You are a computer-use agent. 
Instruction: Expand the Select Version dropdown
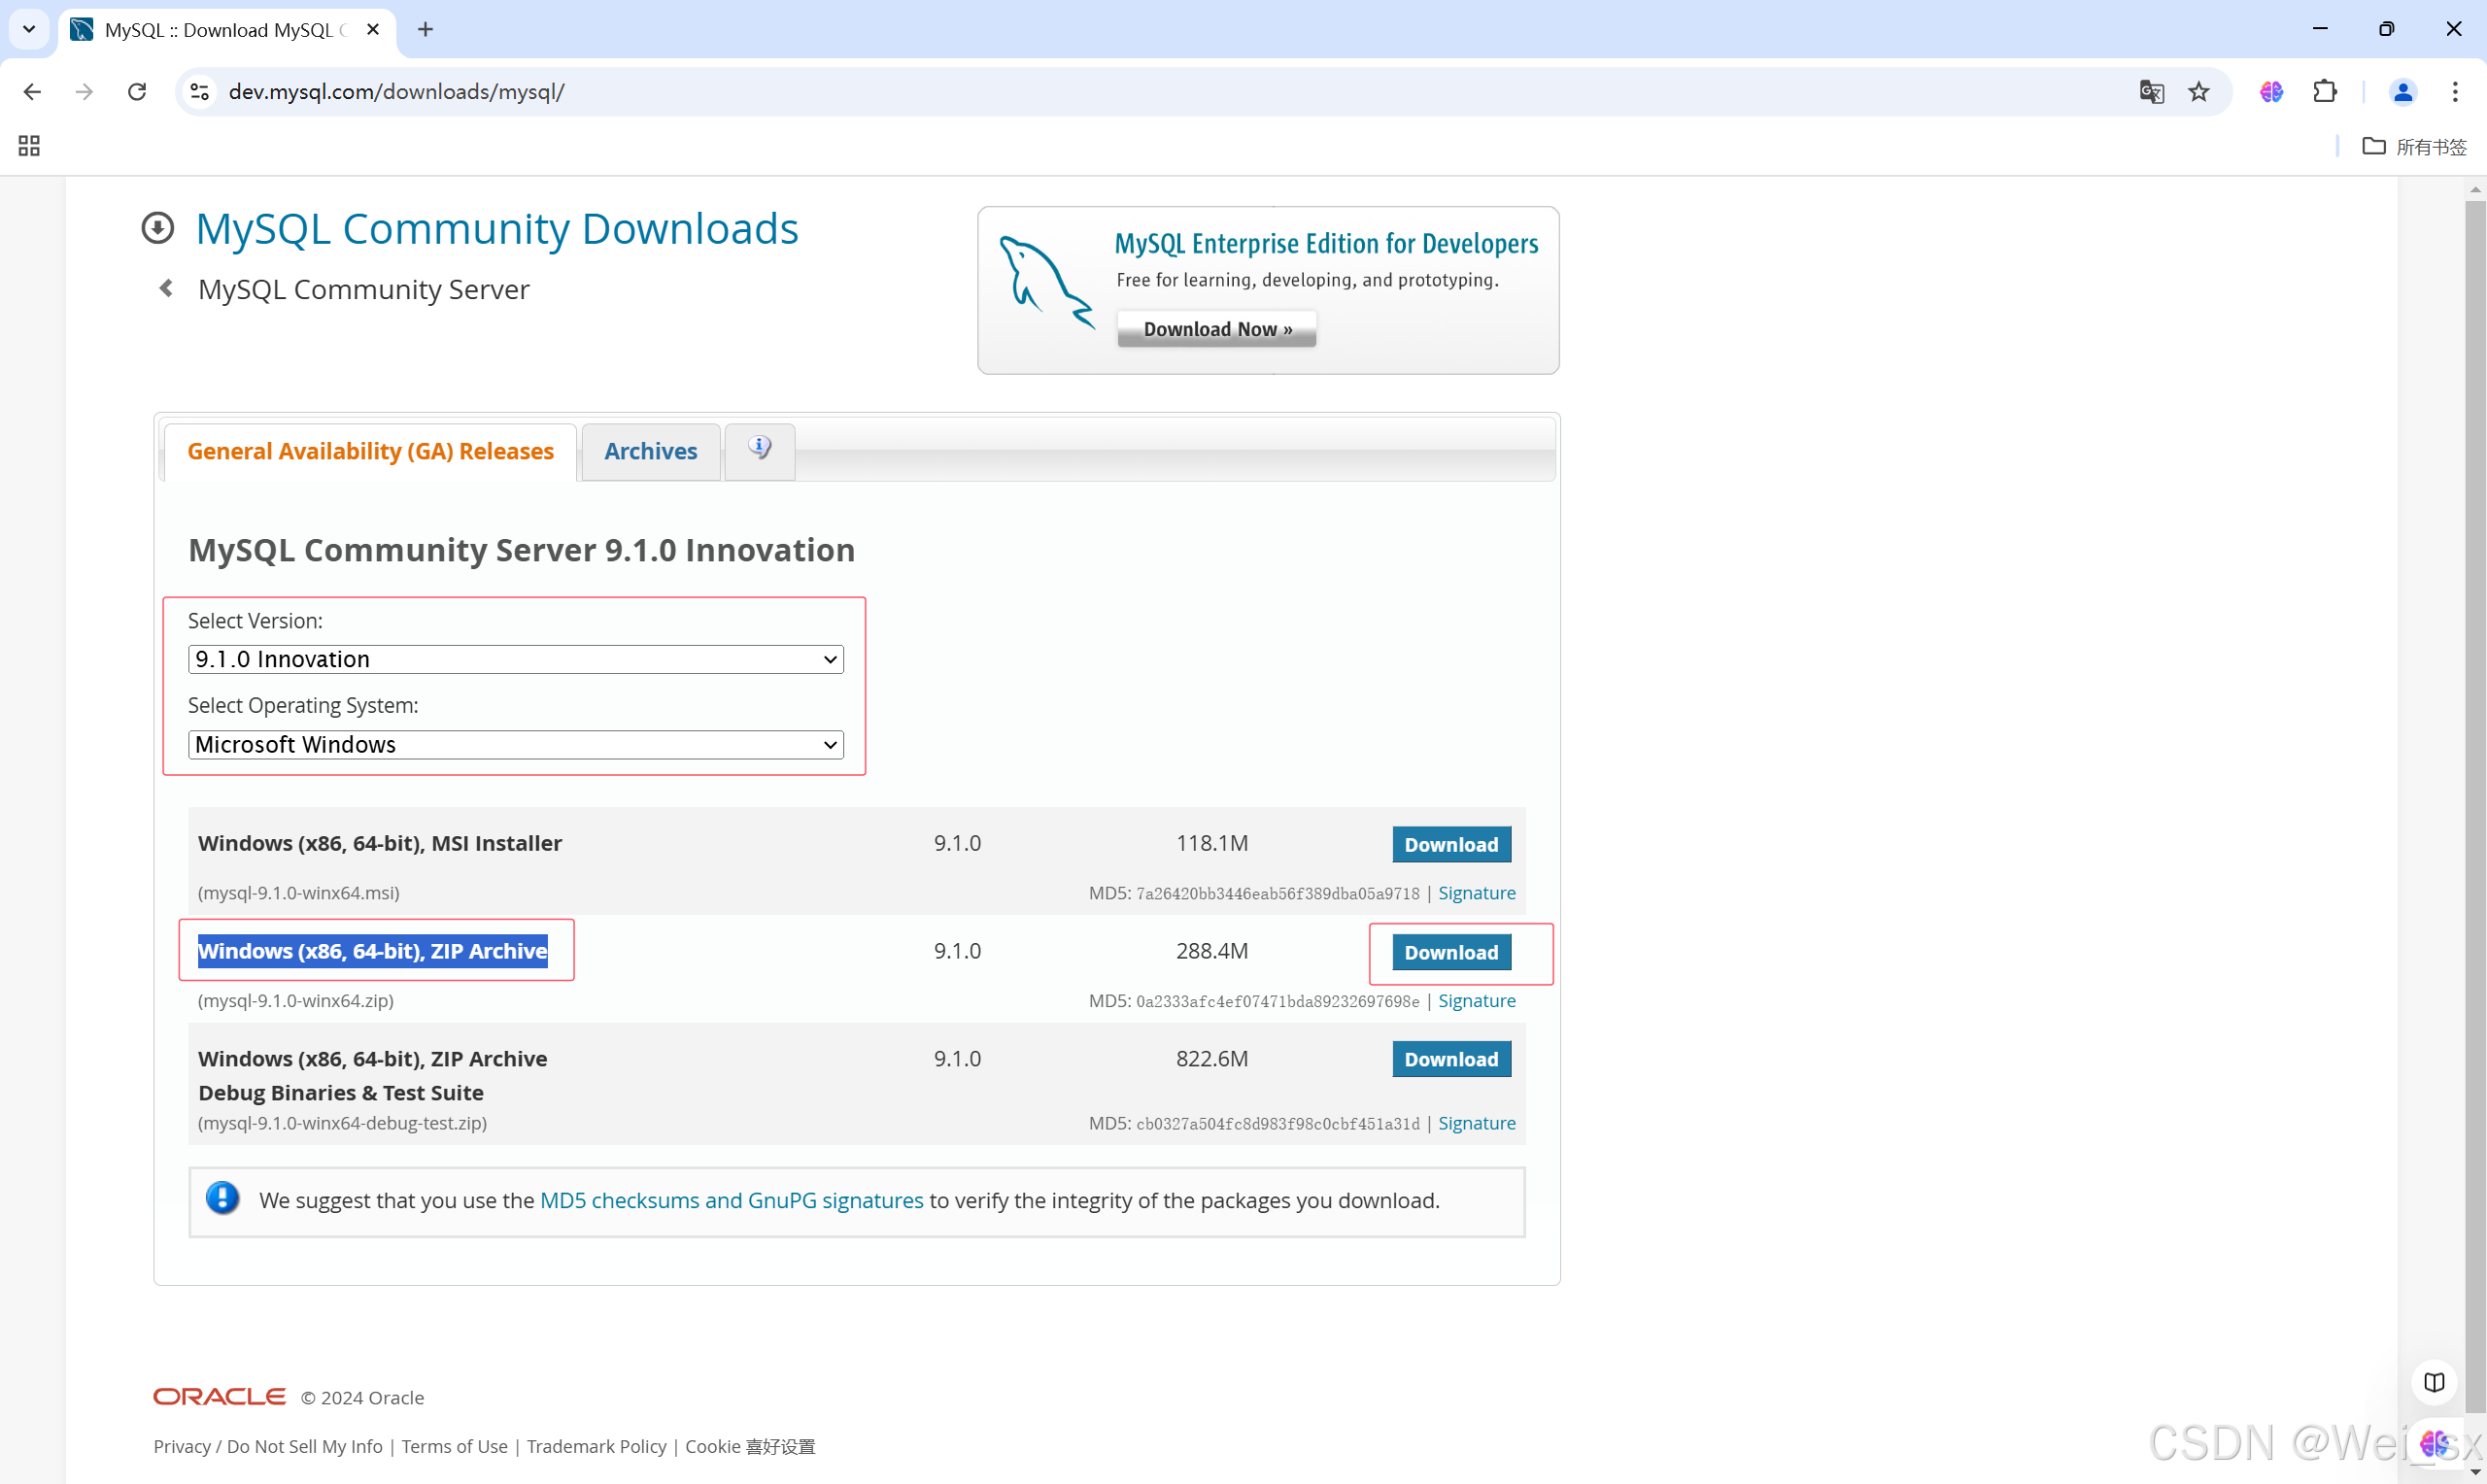pyautogui.click(x=515, y=659)
